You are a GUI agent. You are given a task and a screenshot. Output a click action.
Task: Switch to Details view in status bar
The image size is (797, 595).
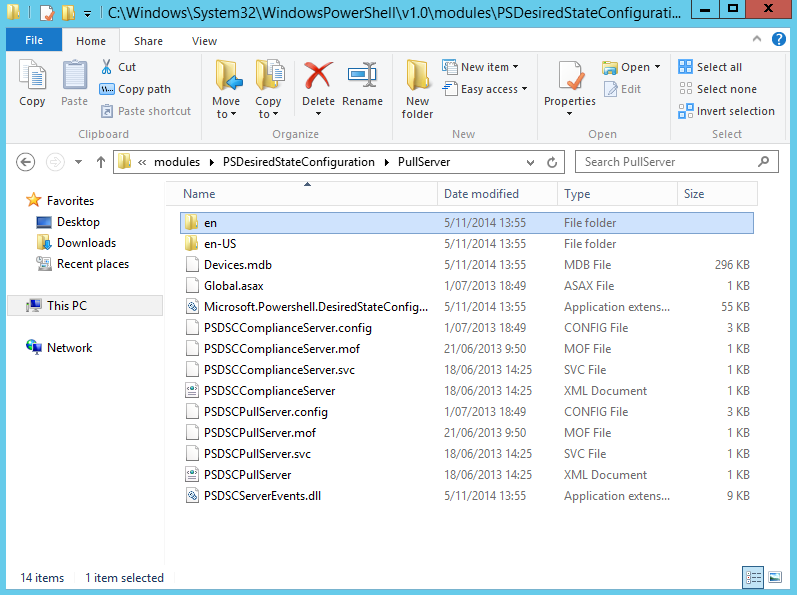(753, 577)
